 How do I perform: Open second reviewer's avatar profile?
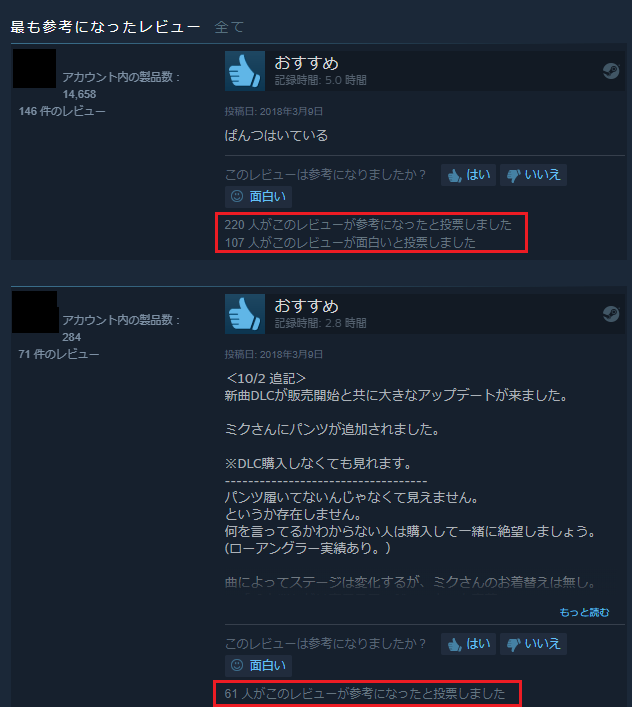point(35,312)
